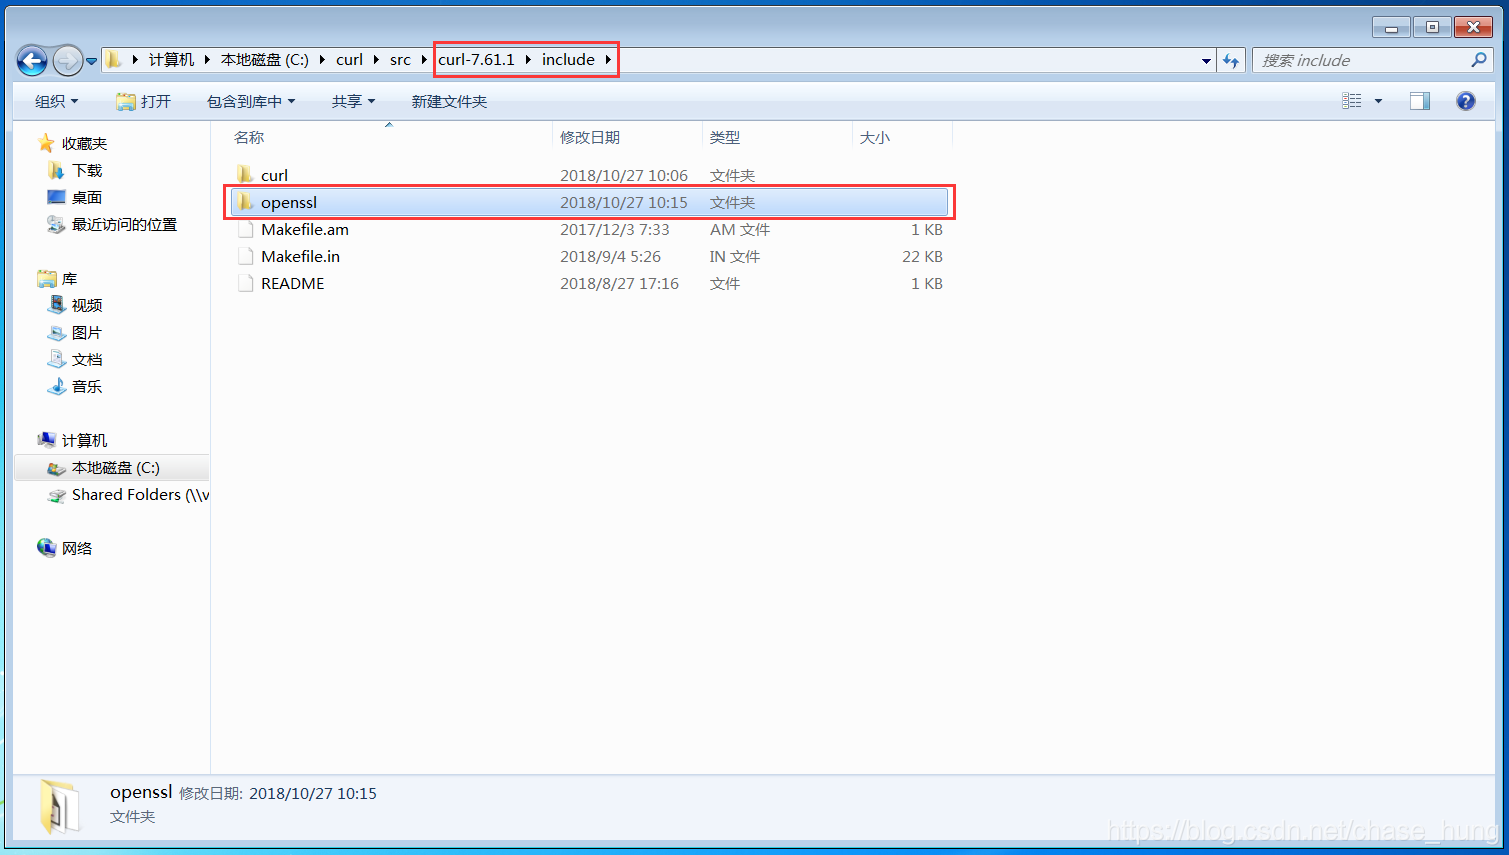Open 图片 library

87,332
